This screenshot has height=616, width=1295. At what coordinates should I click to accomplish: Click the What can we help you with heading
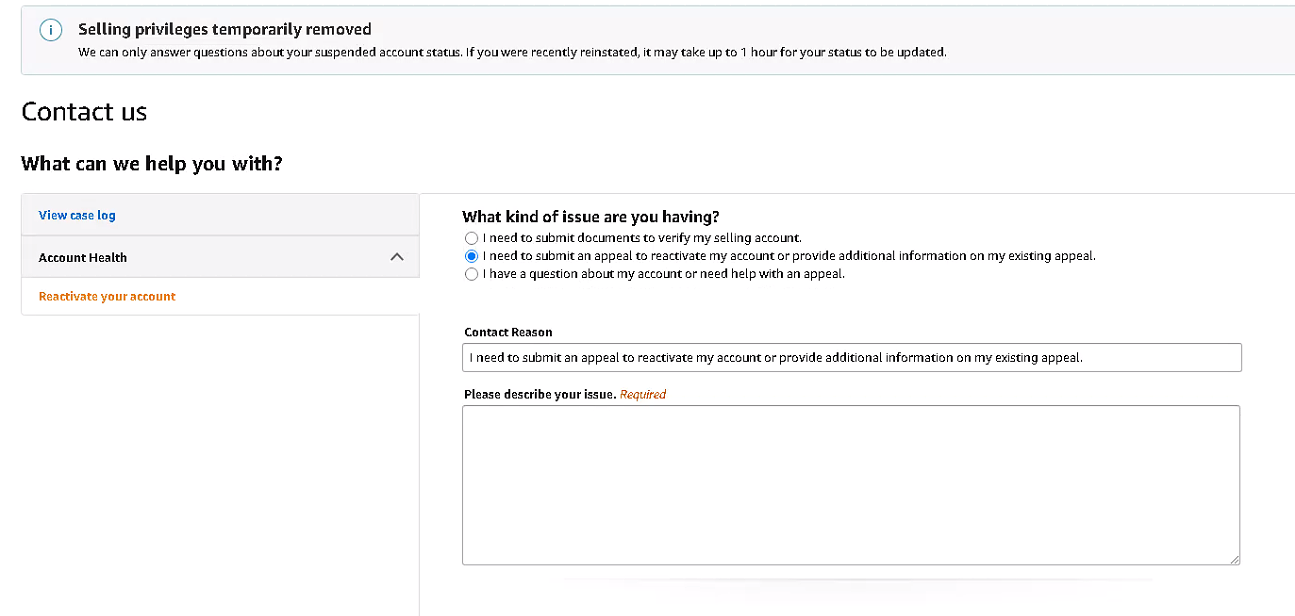pyautogui.click(x=152, y=163)
